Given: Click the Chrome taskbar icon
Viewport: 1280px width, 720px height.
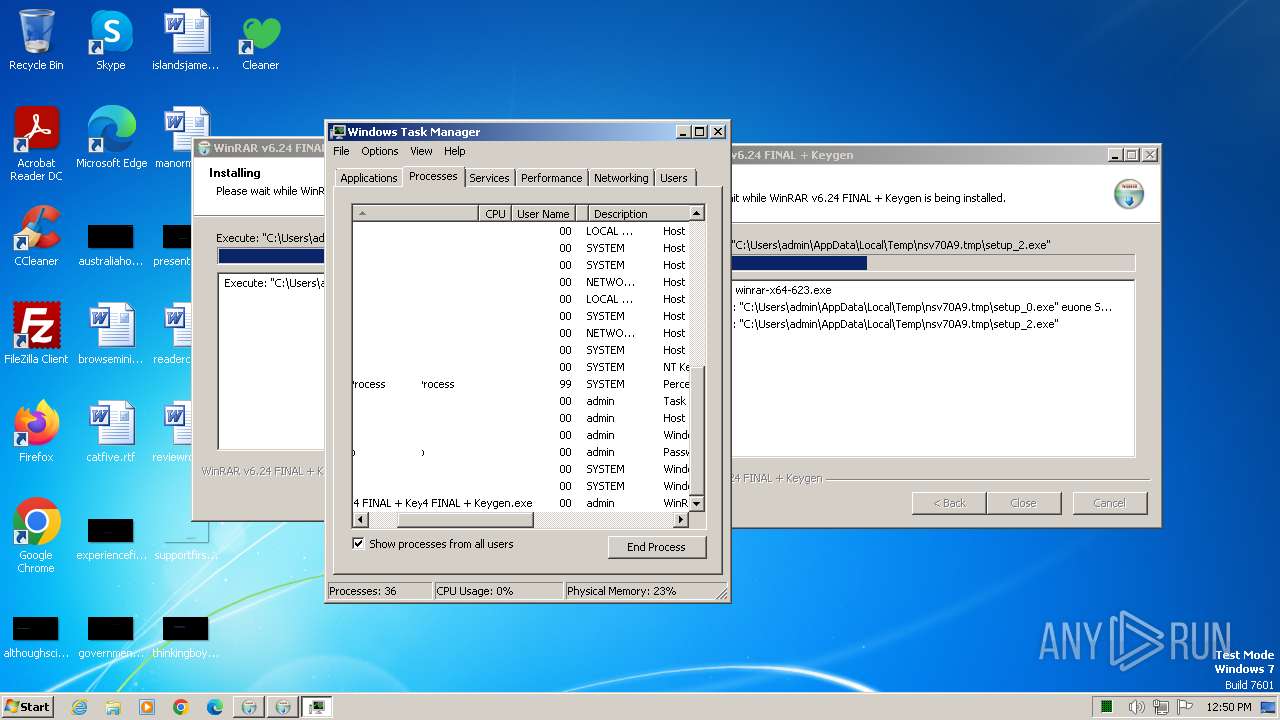Looking at the screenshot, I should click(181, 707).
